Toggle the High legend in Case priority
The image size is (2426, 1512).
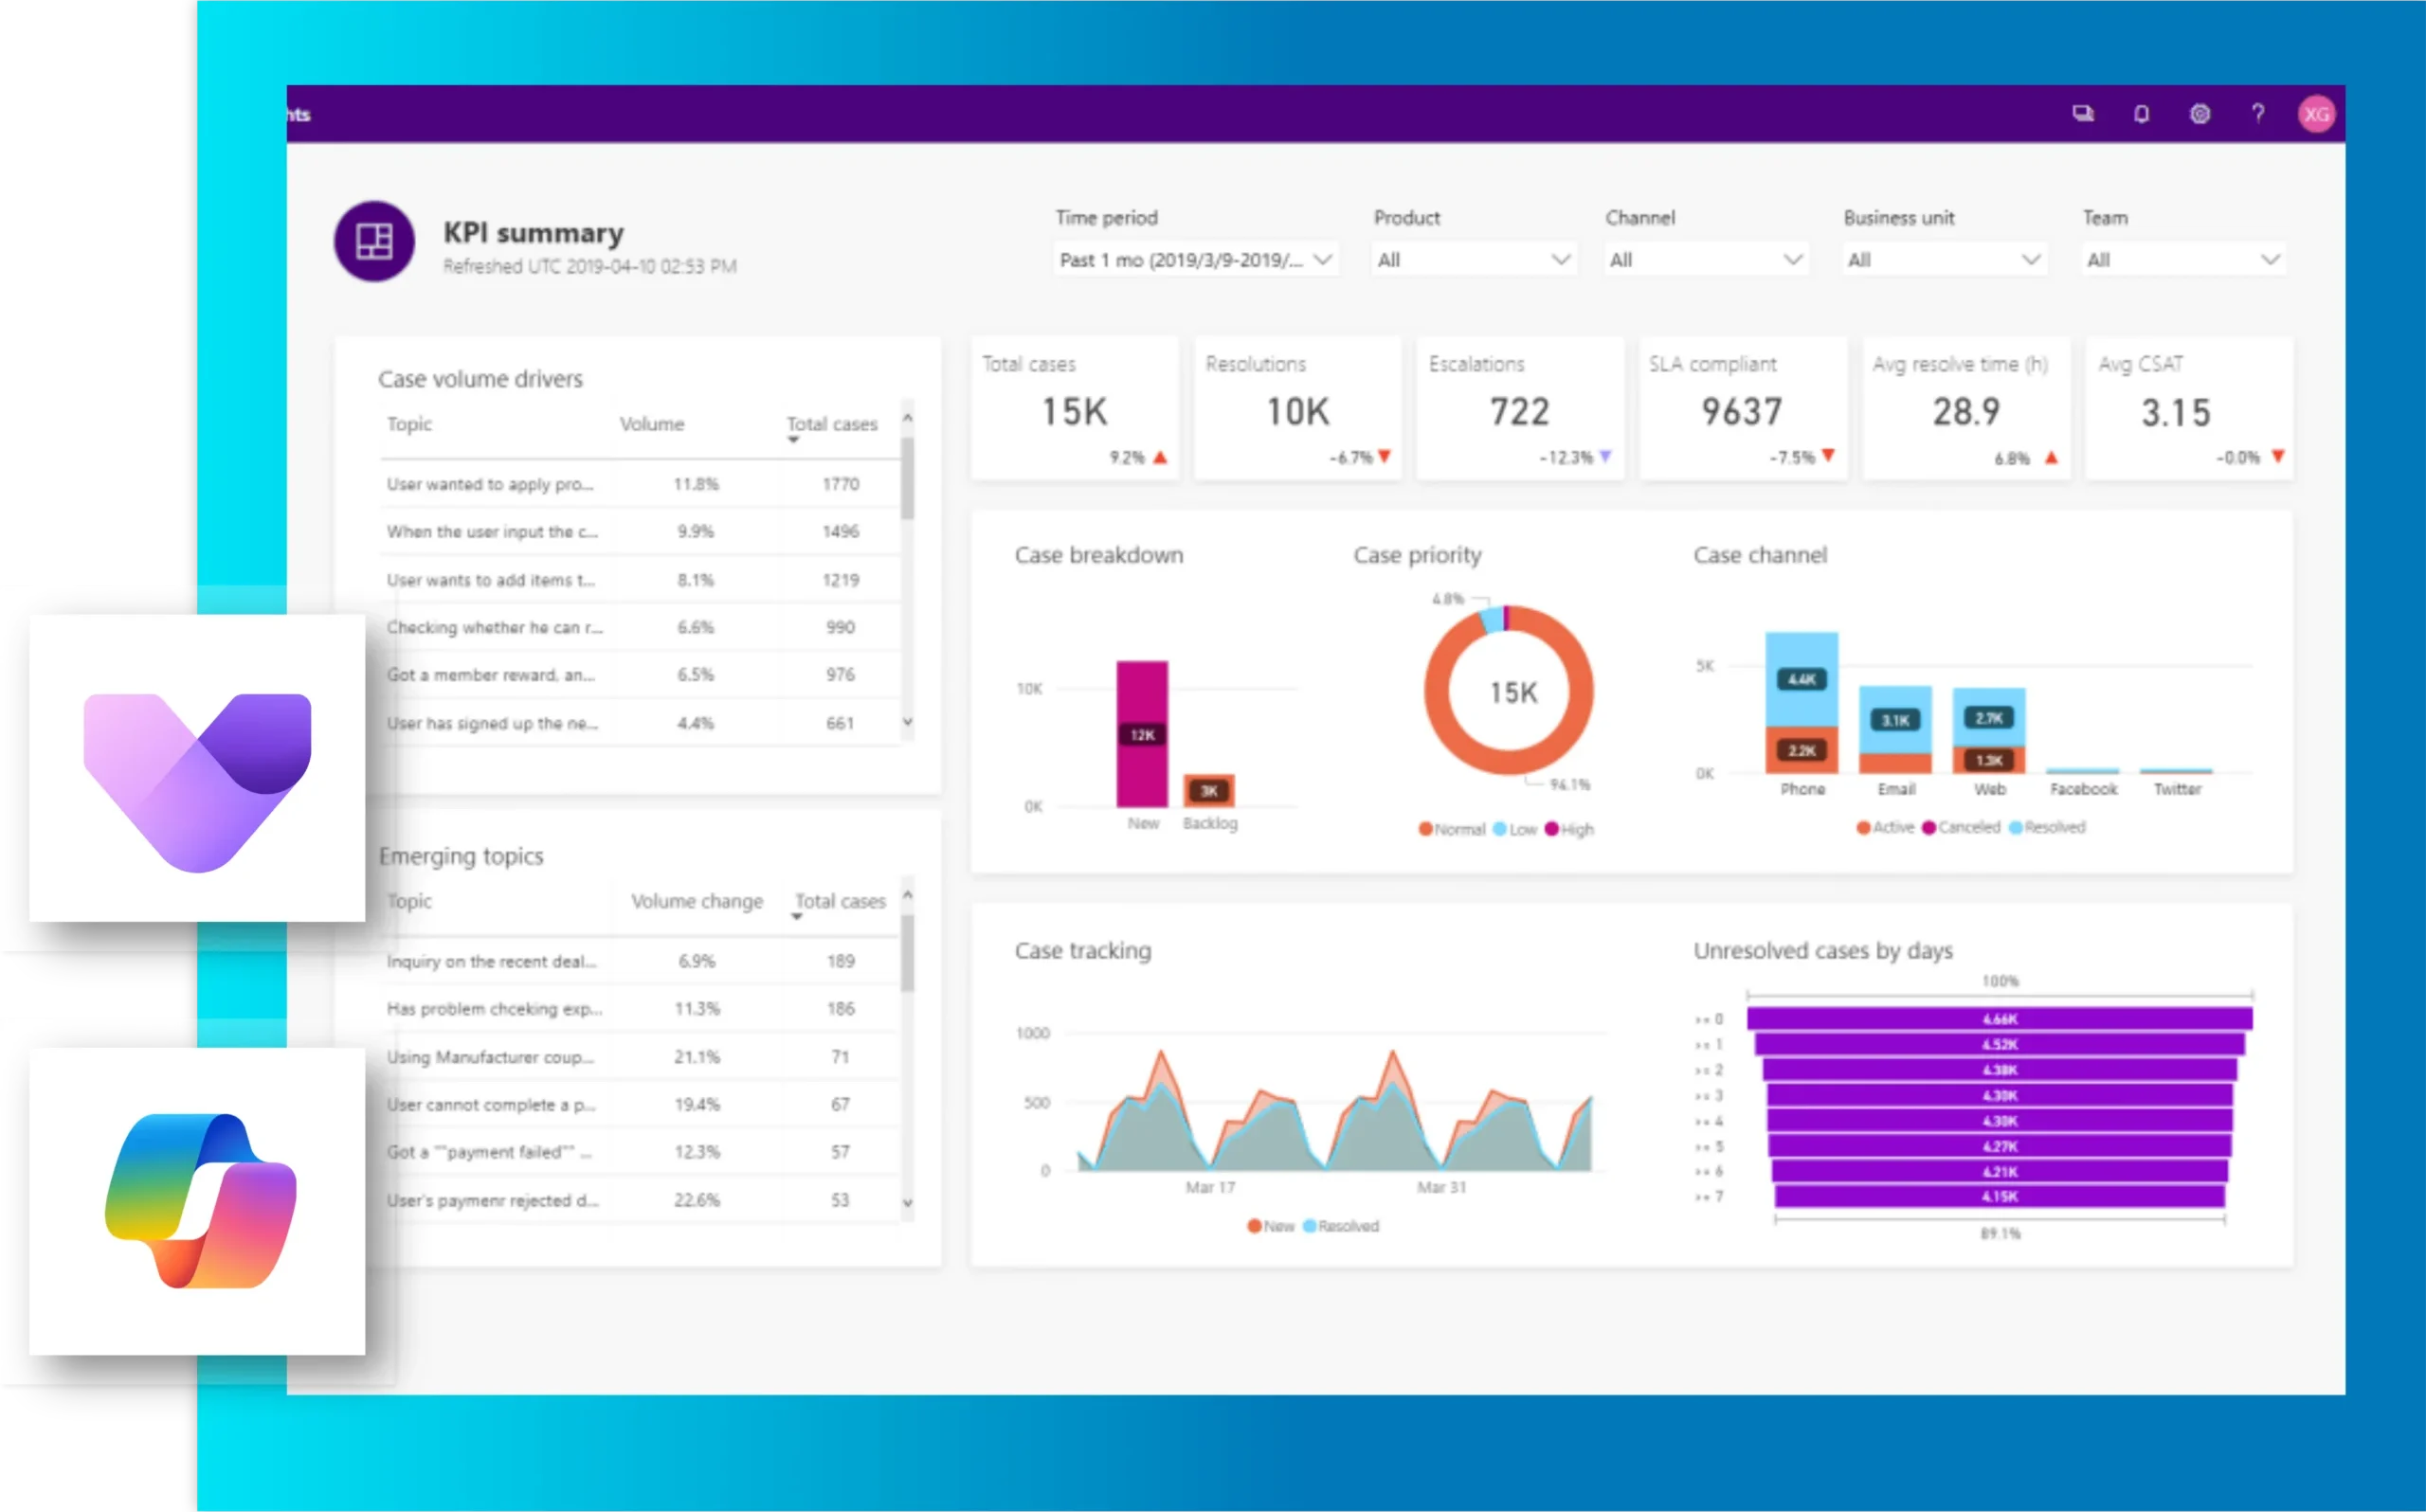coord(1570,829)
